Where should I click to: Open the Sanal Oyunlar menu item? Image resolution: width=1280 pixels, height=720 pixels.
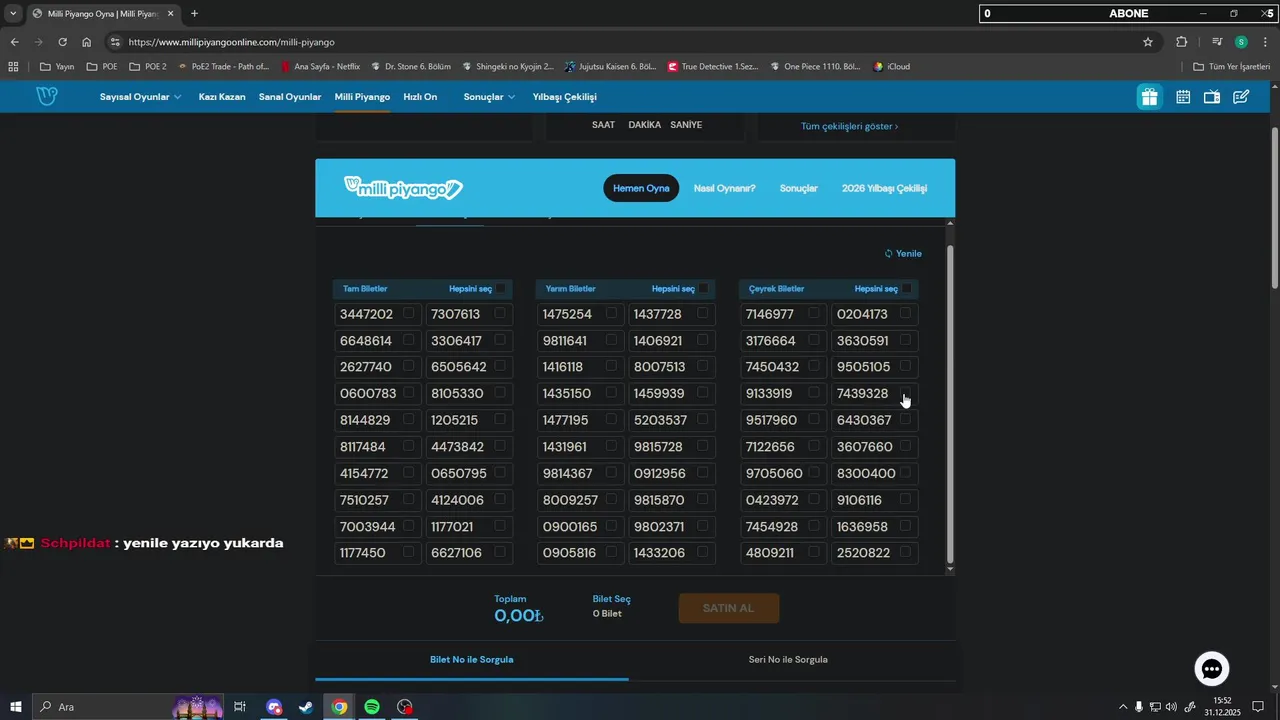[290, 97]
